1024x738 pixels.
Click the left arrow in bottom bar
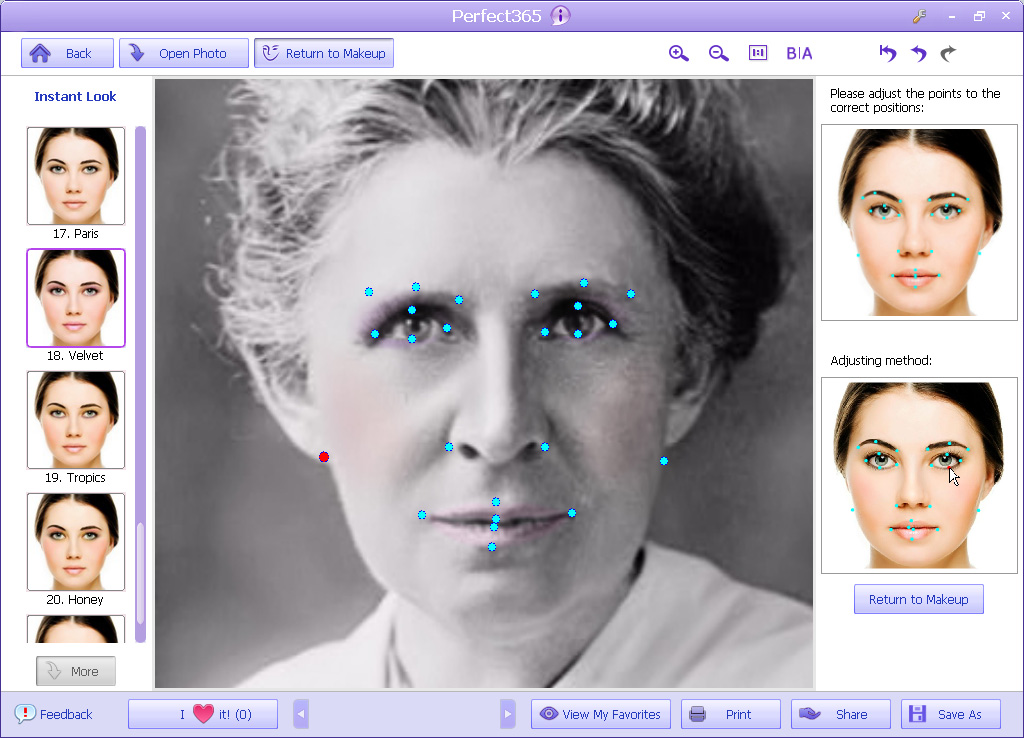click(x=301, y=714)
